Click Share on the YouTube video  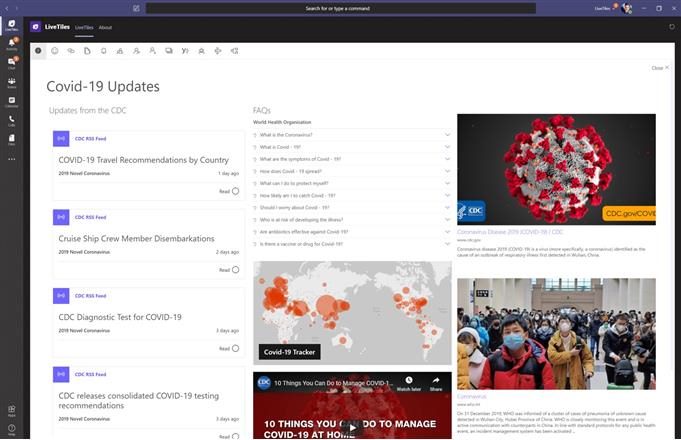coord(436,383)
